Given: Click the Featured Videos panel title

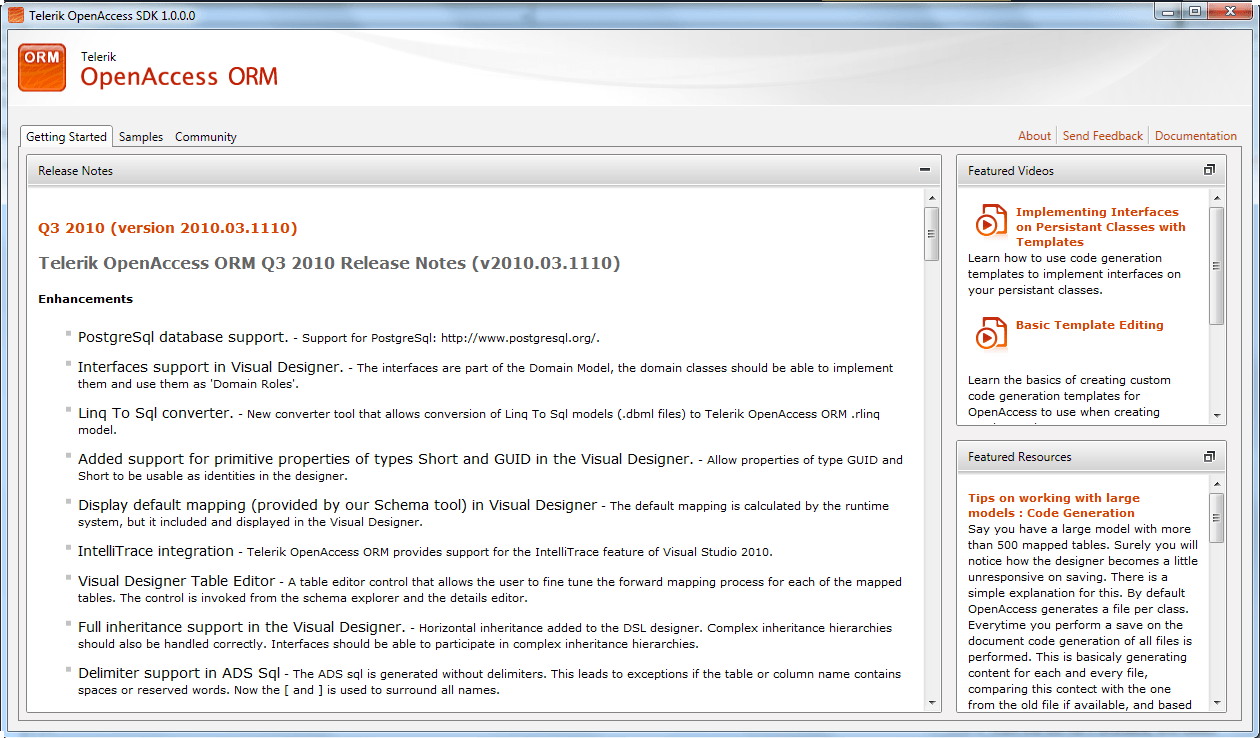Looking at the screenshot, I should coord(1011,171).
